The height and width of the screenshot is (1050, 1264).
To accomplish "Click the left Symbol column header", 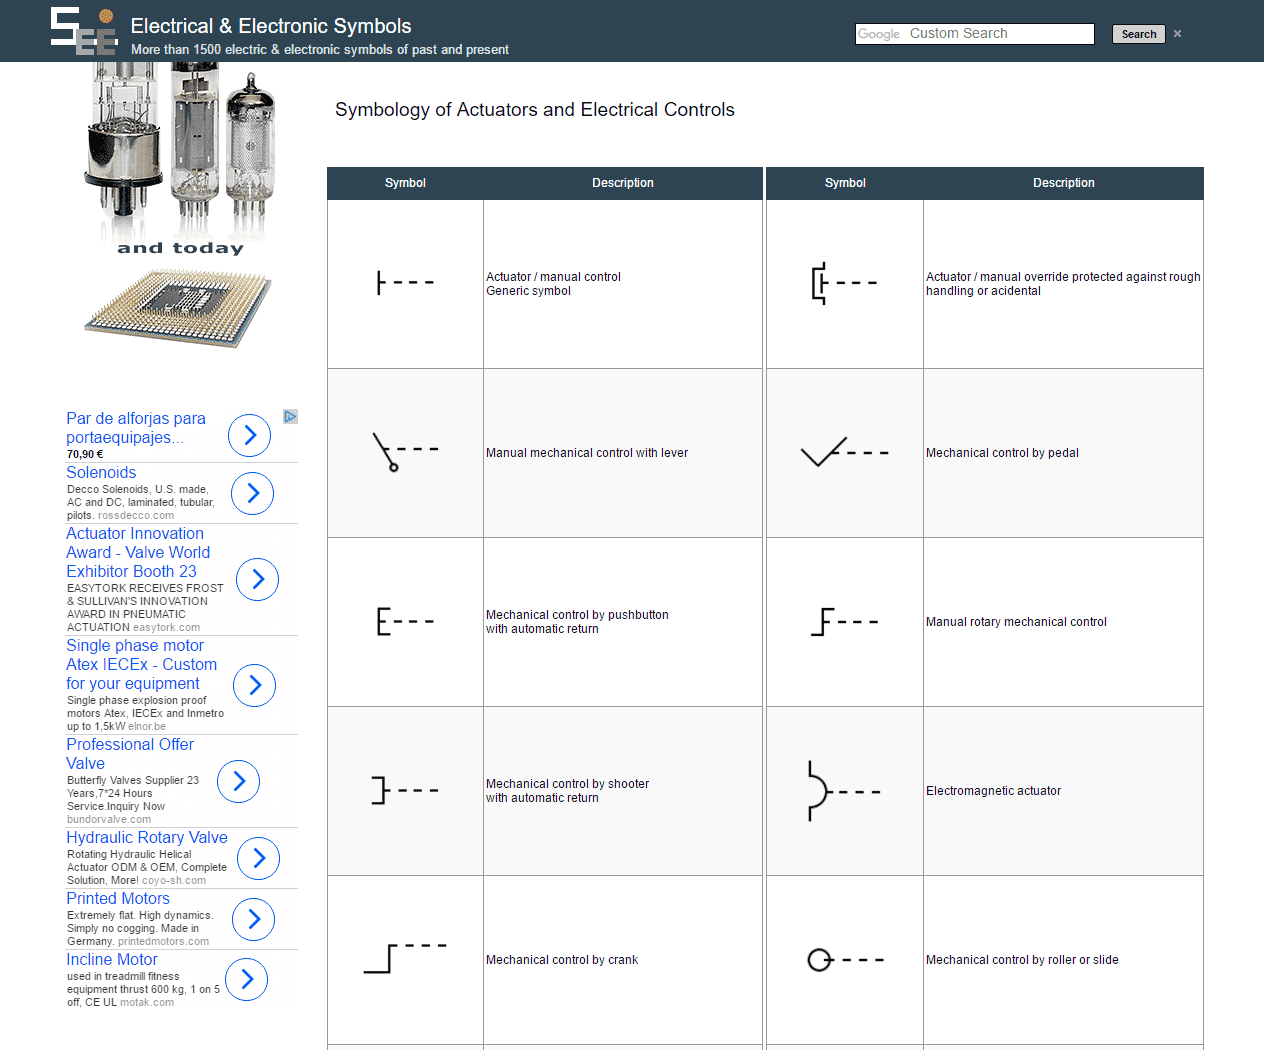I will click(405, 183).
